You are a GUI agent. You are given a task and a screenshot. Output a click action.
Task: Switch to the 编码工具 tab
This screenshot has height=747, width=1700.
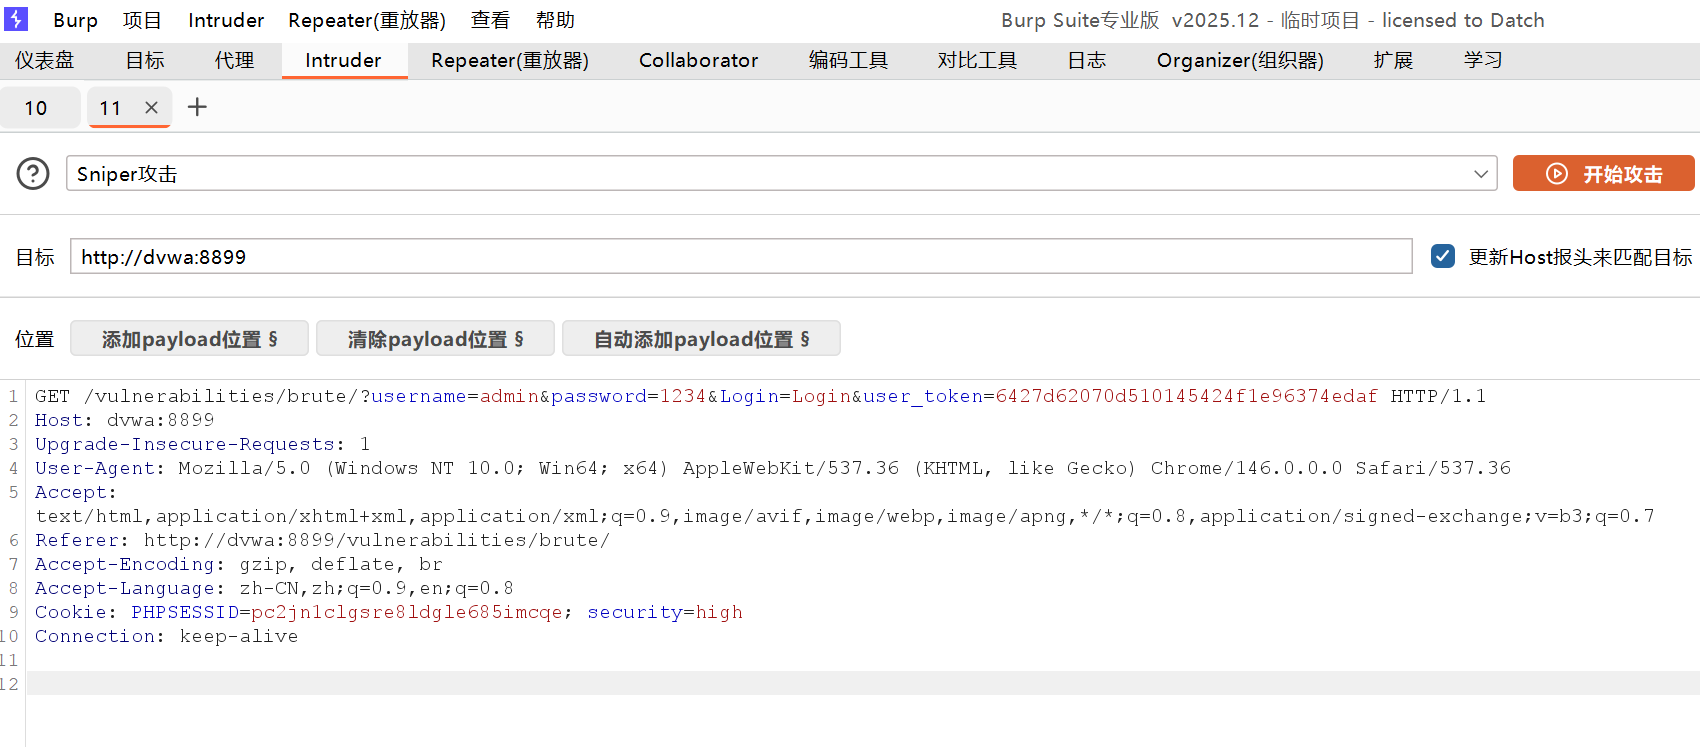click(x=848, y=60)
